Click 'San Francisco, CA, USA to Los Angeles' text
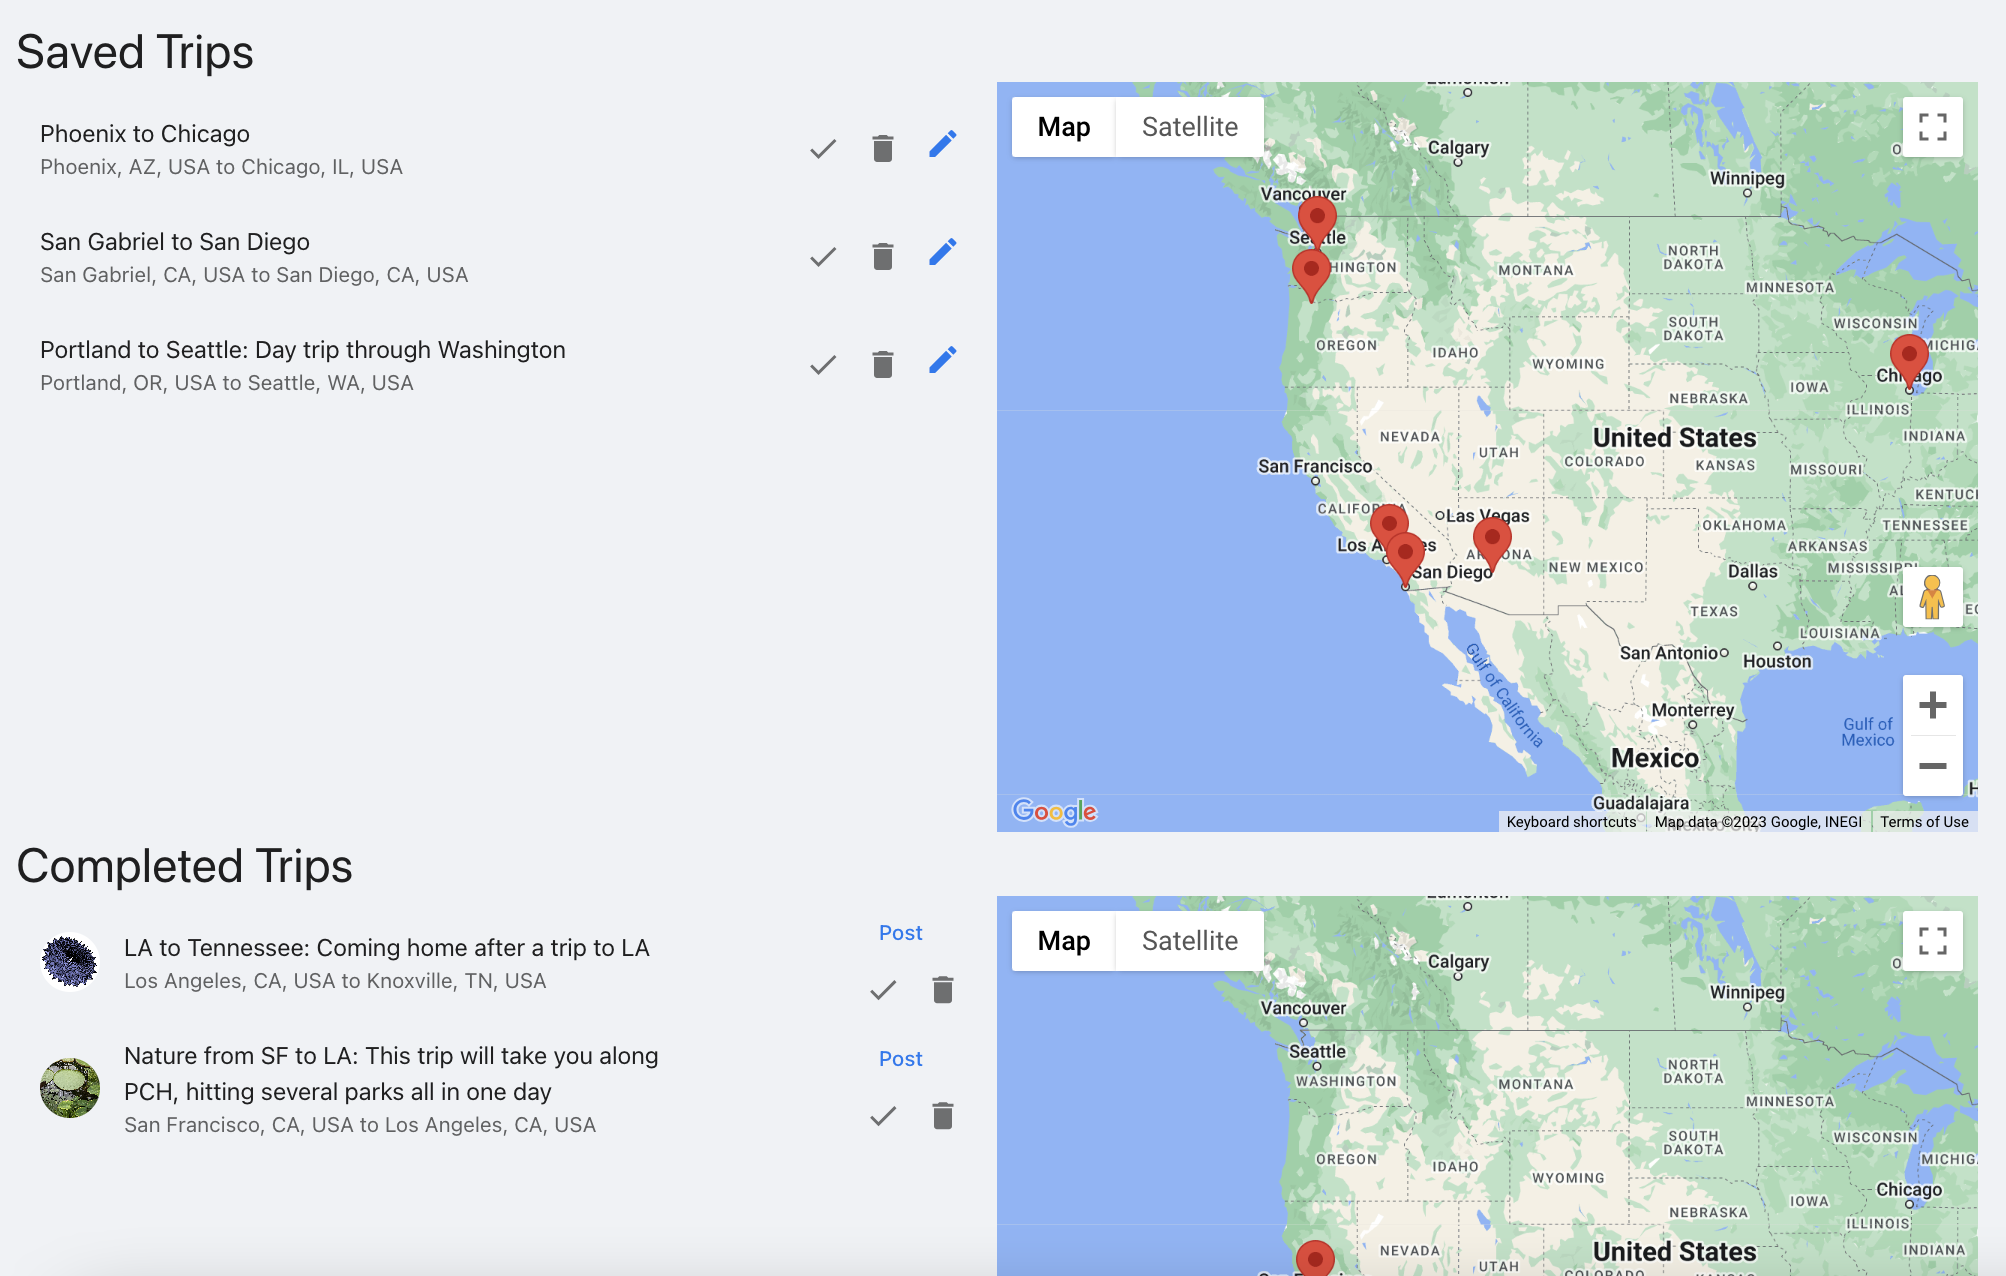Image resolution: width=2006 pixels, height=1276 pixels. [360, 1125]
